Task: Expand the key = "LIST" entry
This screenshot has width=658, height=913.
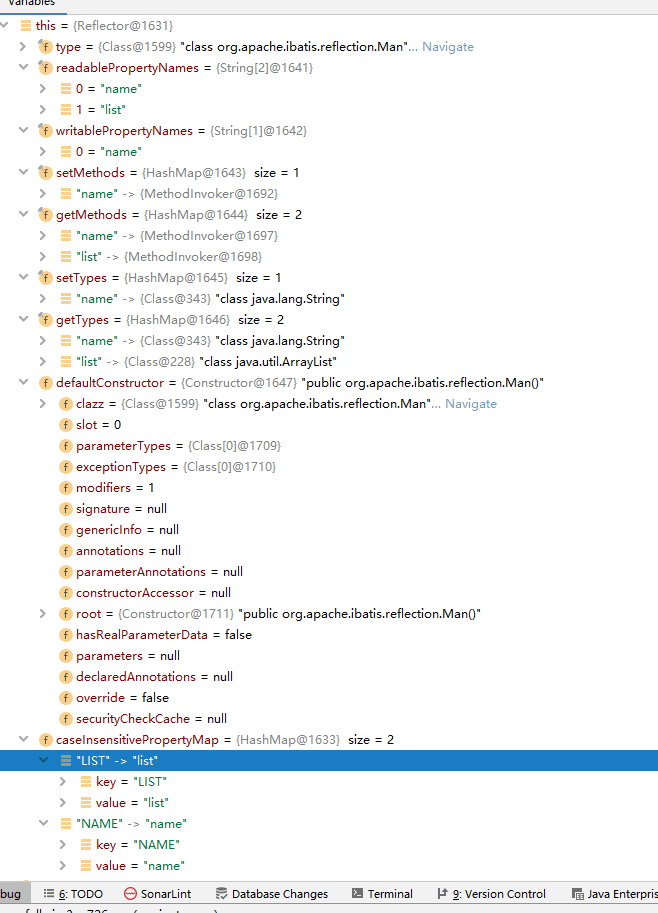Action: click(x=63, y=781)
